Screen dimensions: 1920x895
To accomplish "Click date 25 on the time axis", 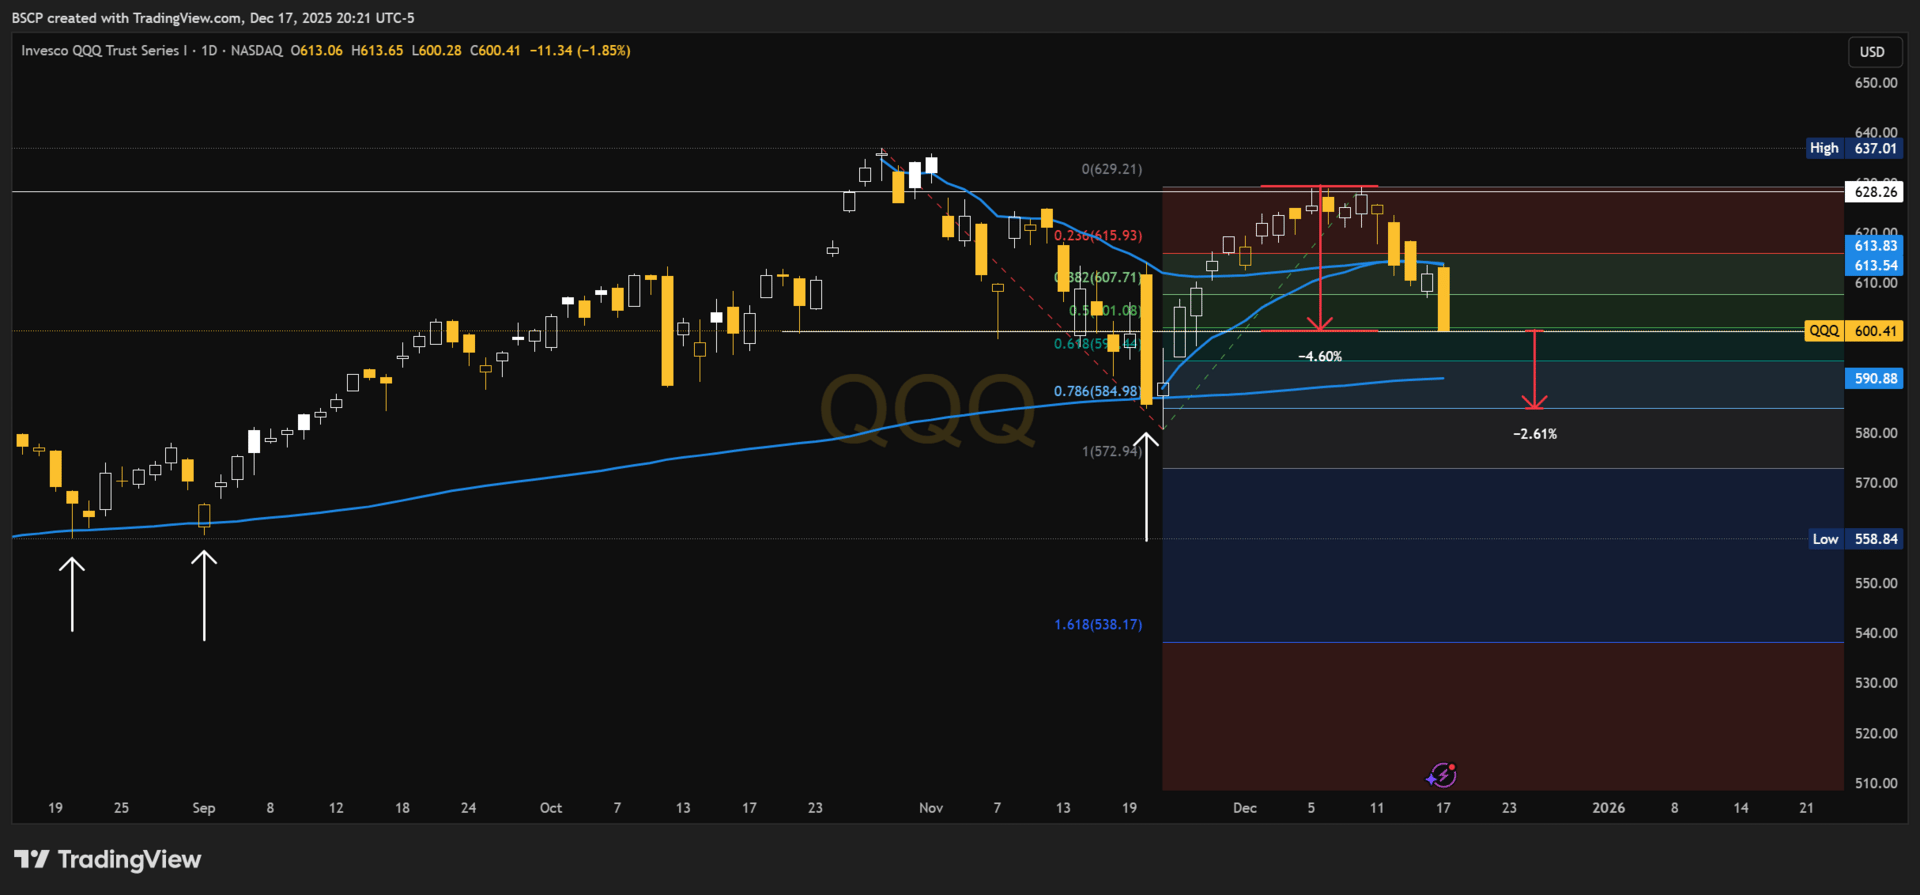I will pyautogui.click(x=121, y=808).
